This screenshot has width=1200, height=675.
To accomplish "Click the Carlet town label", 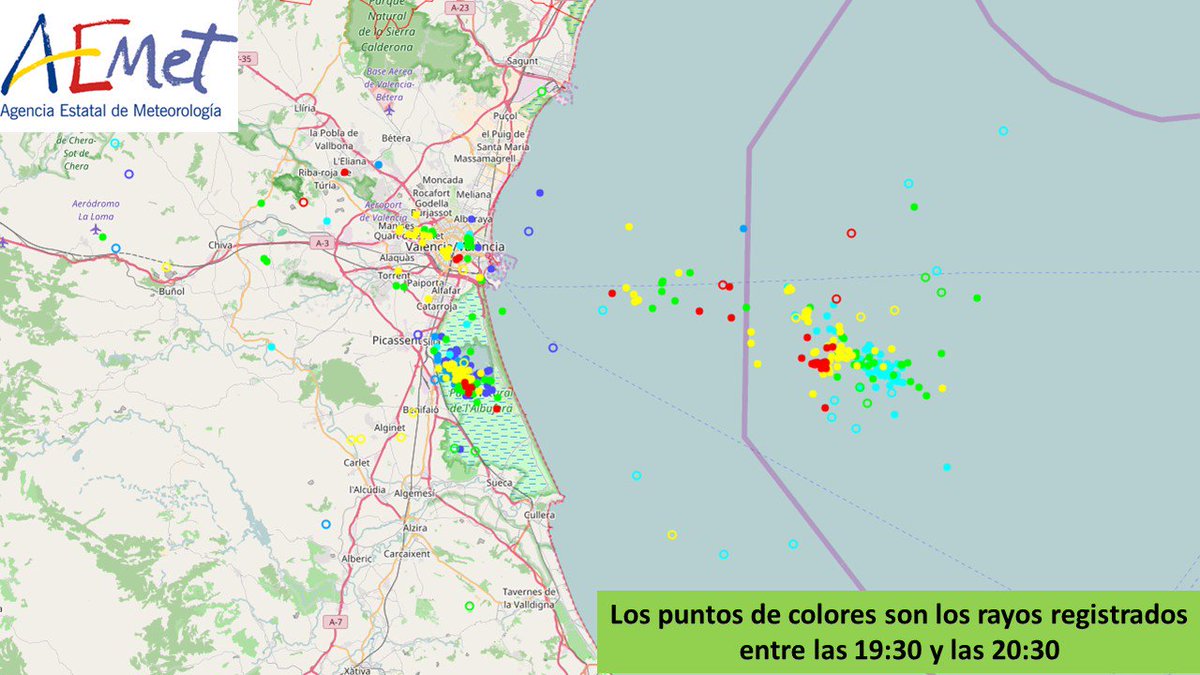I will click(357, 463).
